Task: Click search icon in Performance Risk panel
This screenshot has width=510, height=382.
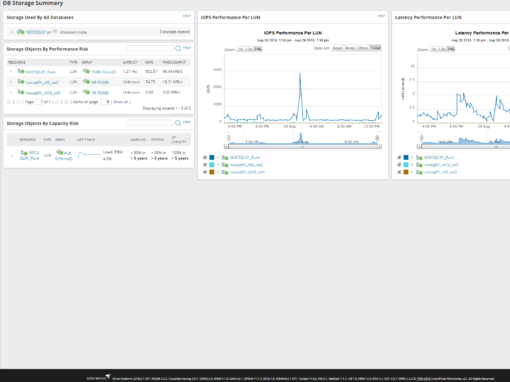Action: 178,49
